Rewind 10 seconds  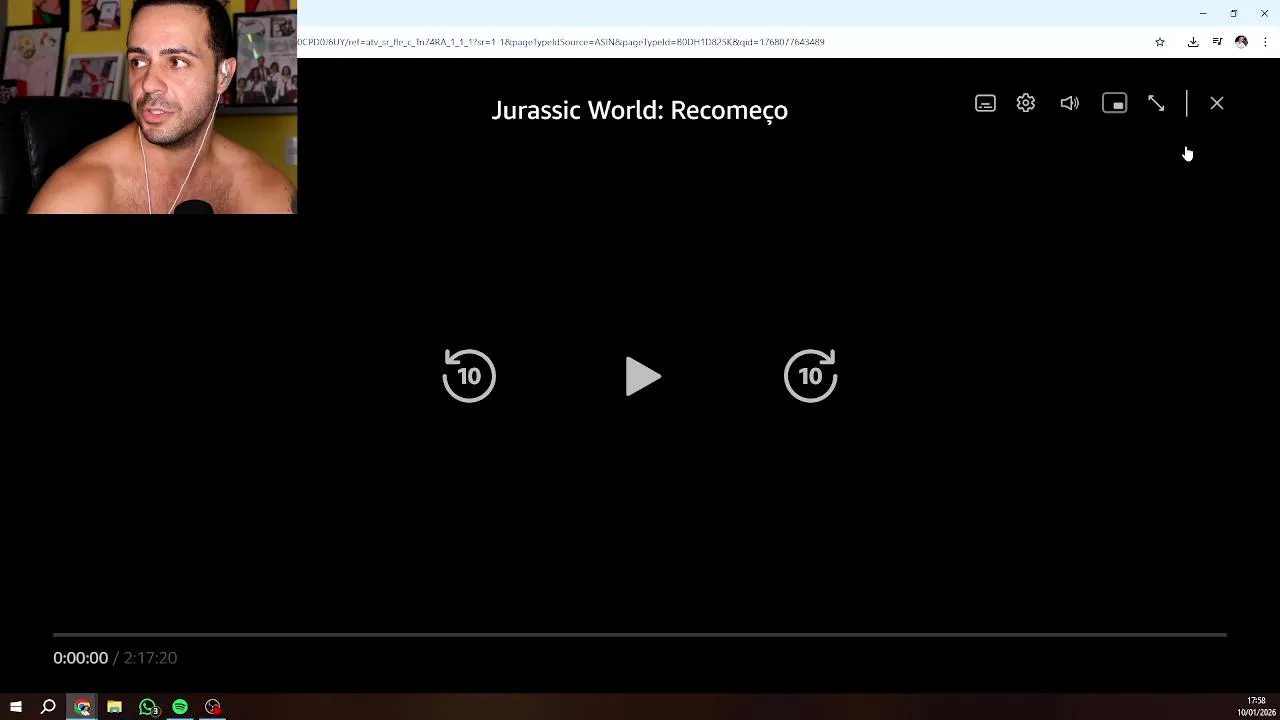tap(469, 375)
